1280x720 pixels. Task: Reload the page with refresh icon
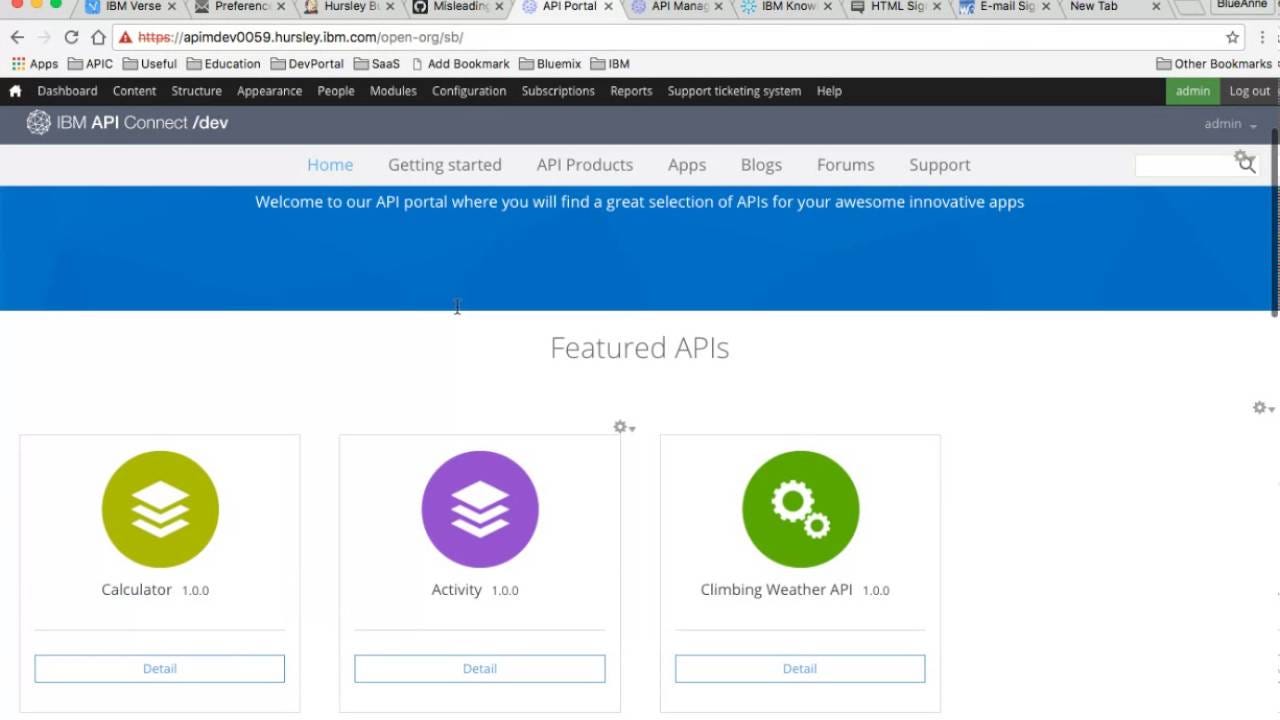pos(71,37)
